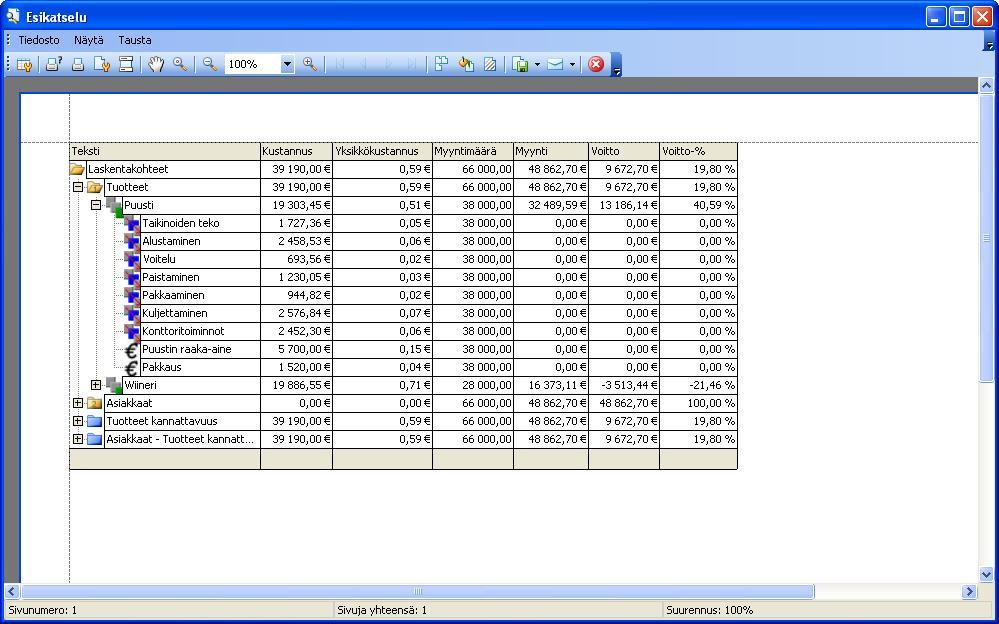Click the Voitto-% column header
Viewport: 999px width, 624px height.
click(698, 152)
